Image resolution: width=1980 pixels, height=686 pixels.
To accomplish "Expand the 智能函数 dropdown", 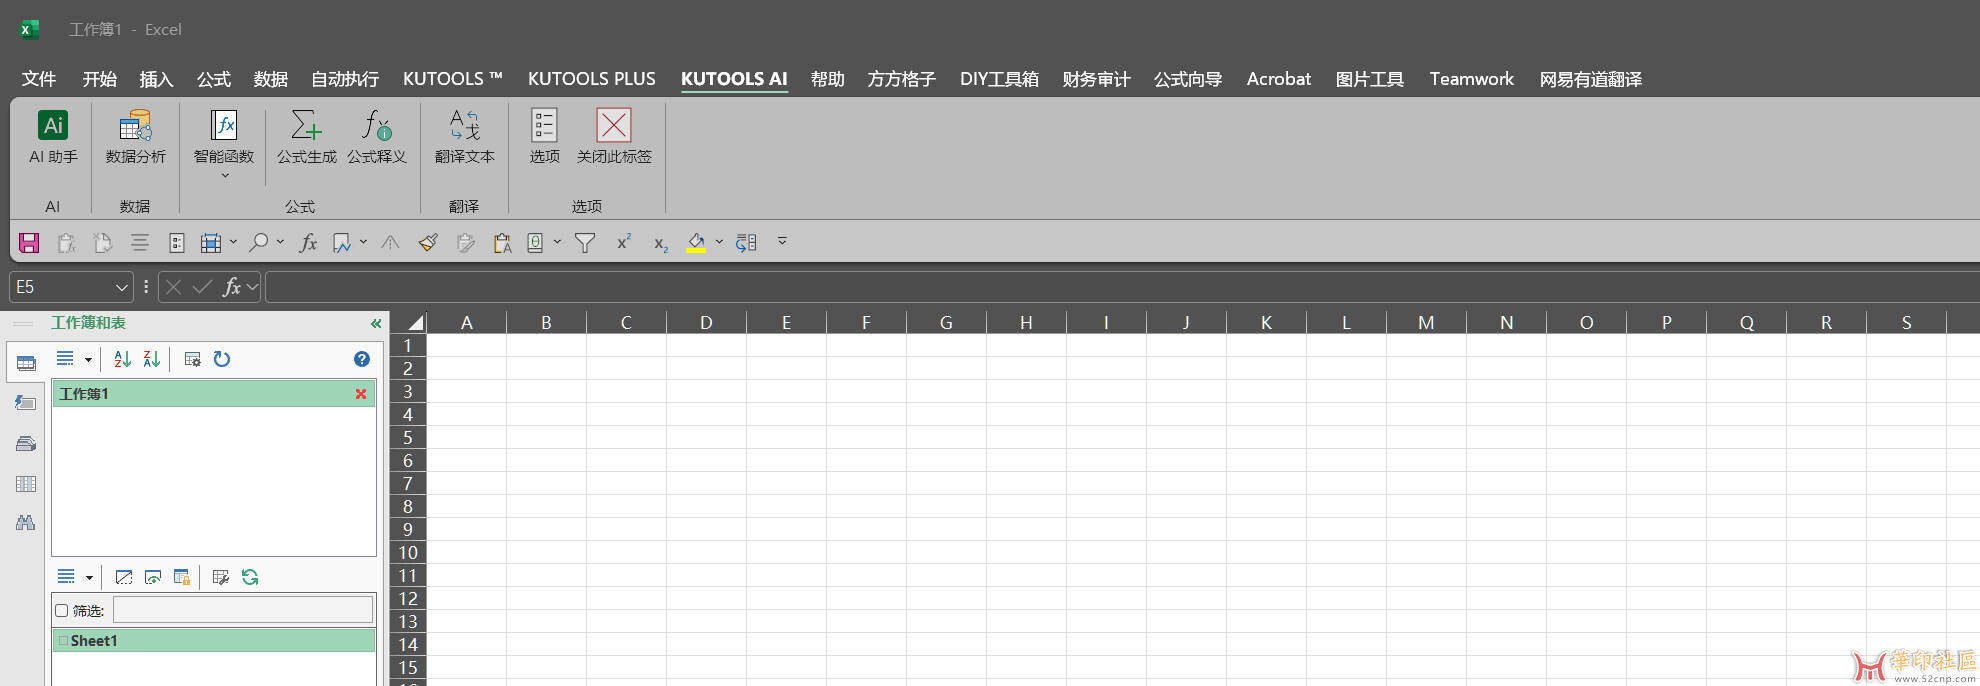I will 224,175.
